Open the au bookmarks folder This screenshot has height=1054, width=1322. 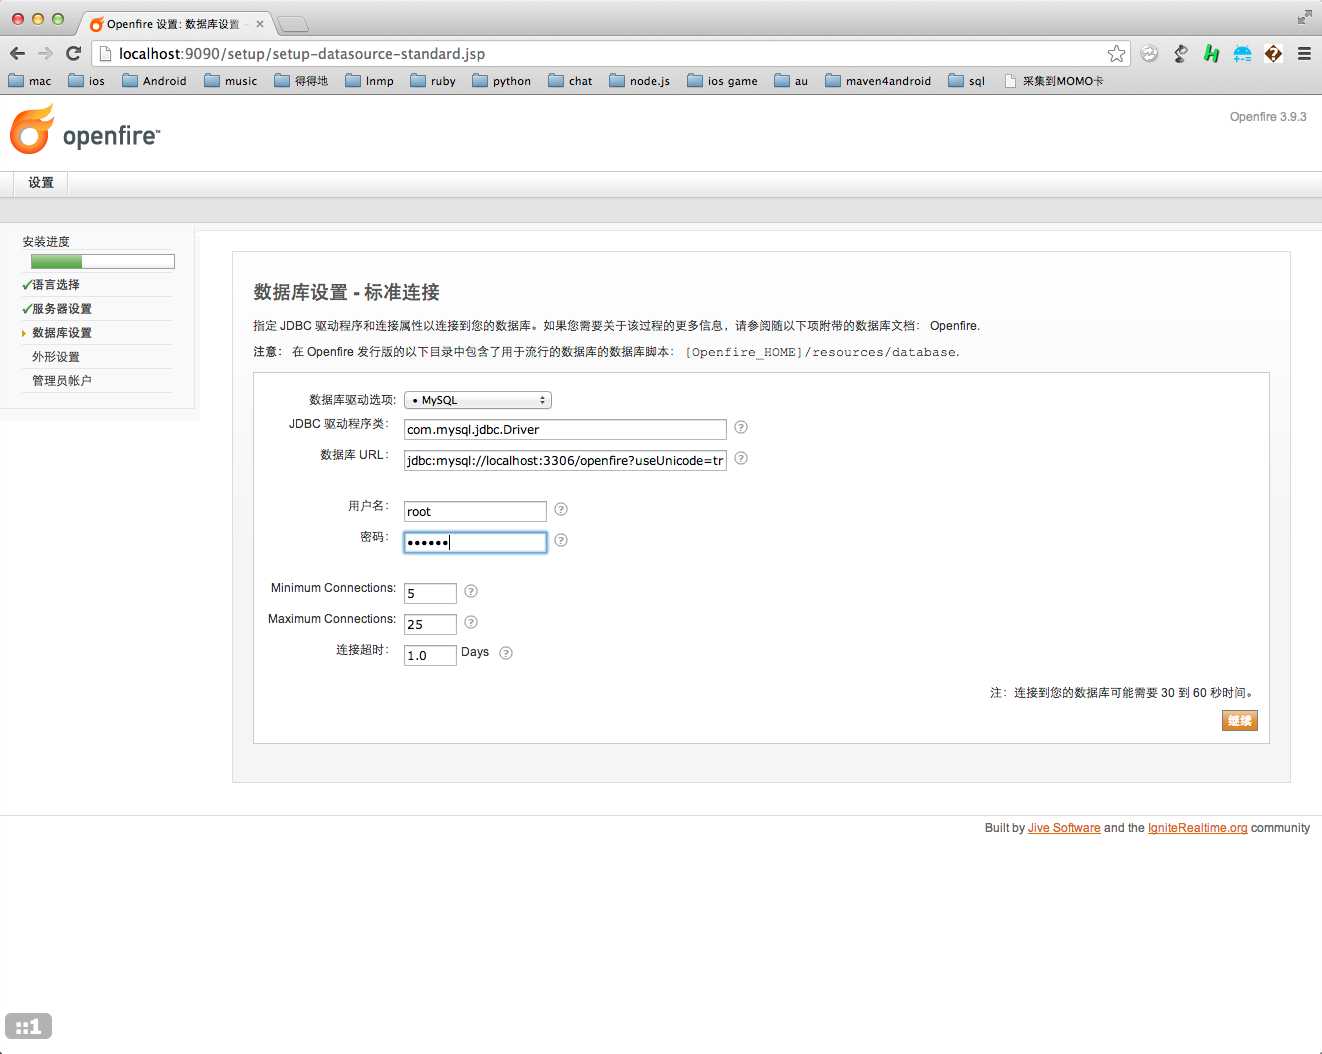(x=791, y=81)
